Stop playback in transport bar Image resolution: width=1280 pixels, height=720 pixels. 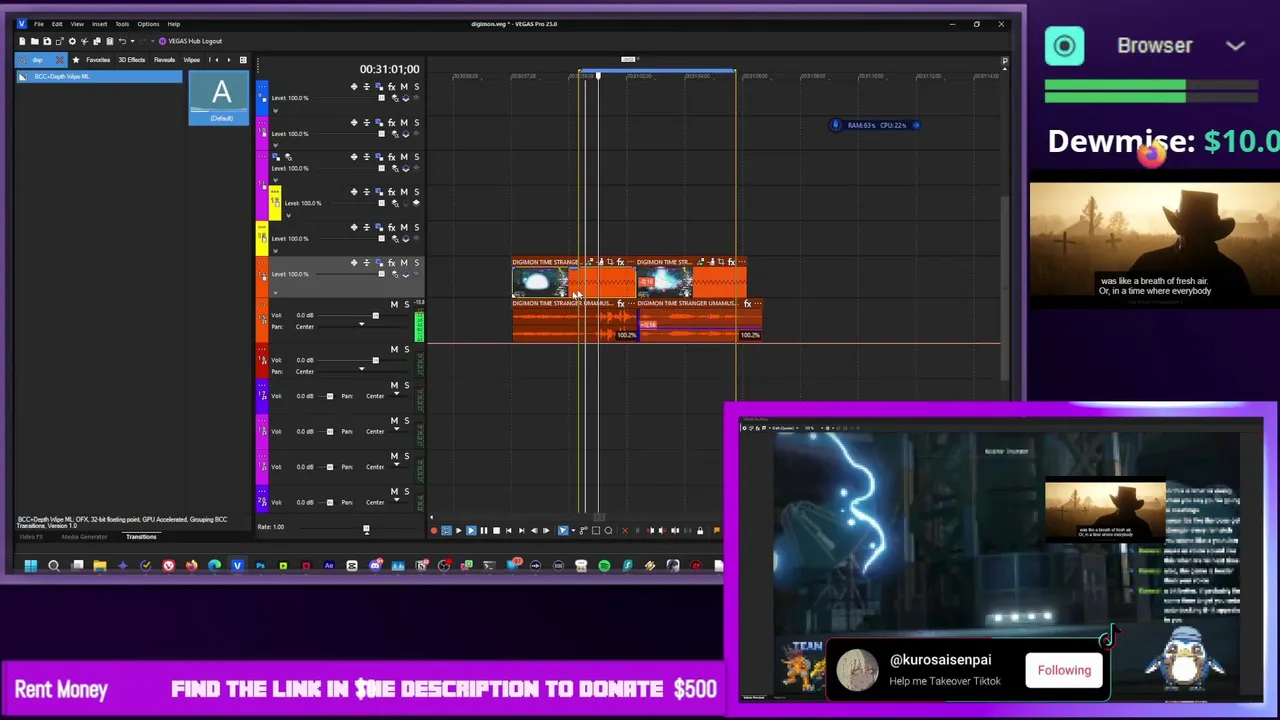click(x=496, y=531)
